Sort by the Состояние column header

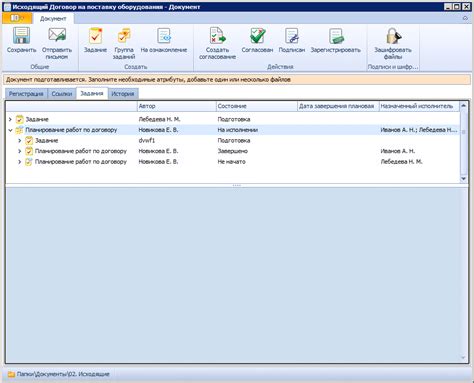pos(257,106)
